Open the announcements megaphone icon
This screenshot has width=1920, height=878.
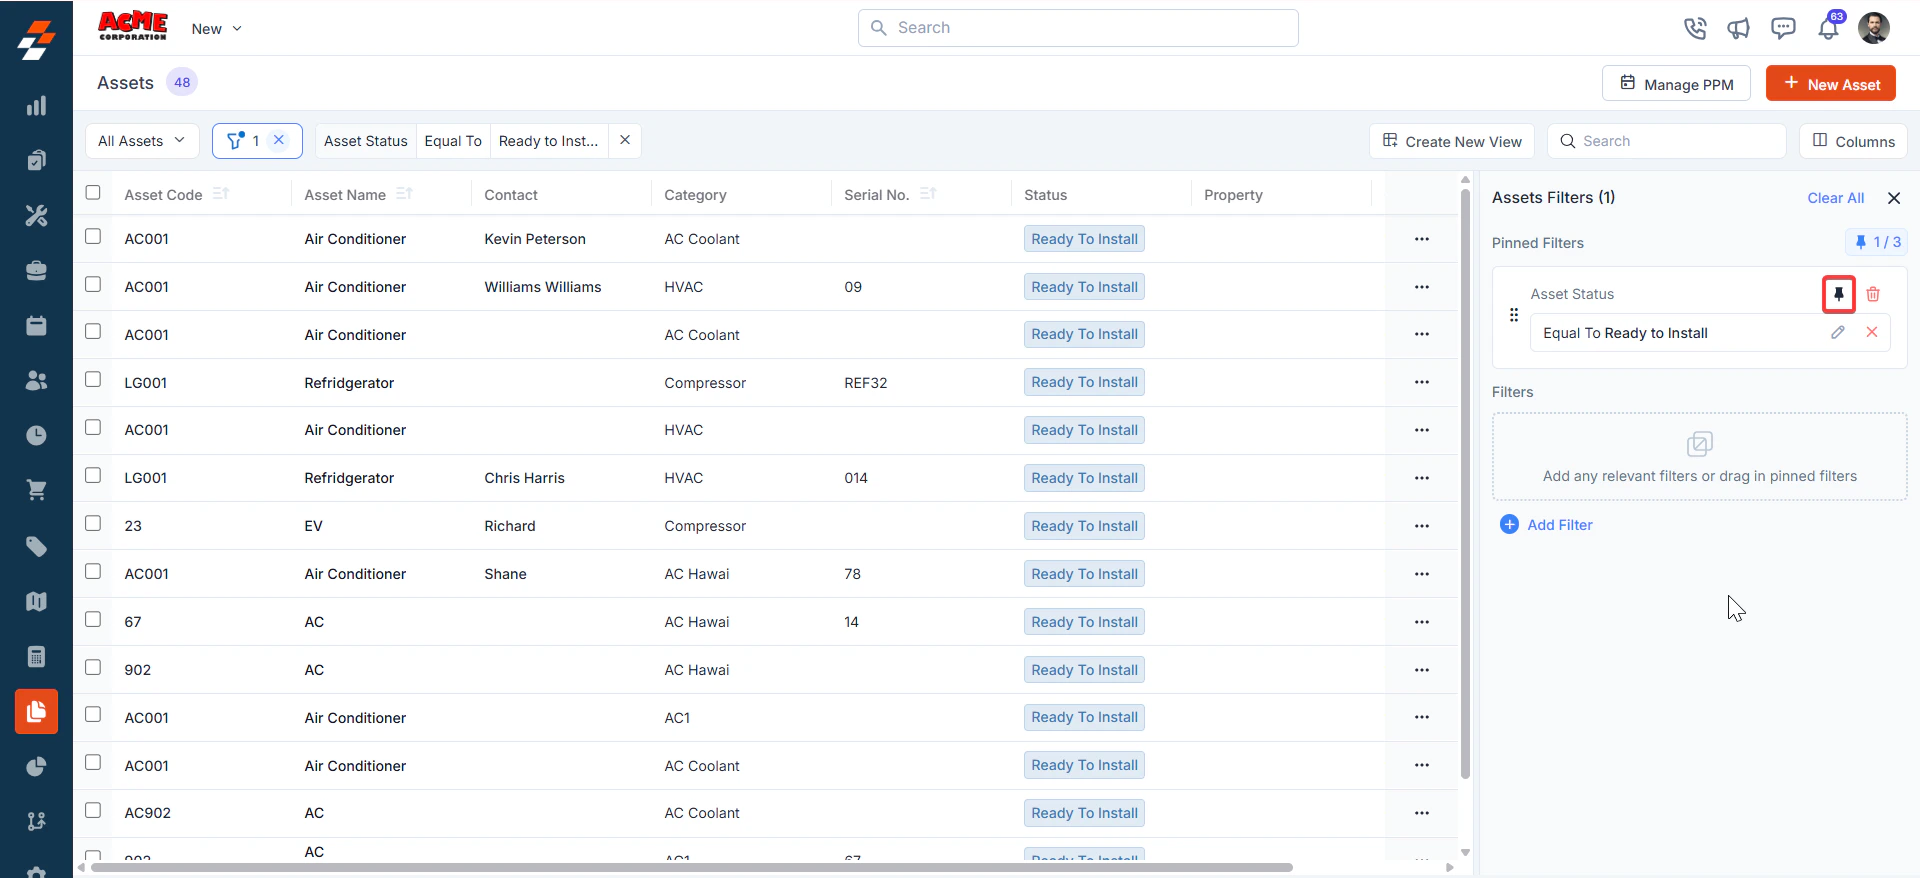coord(1739,28)
